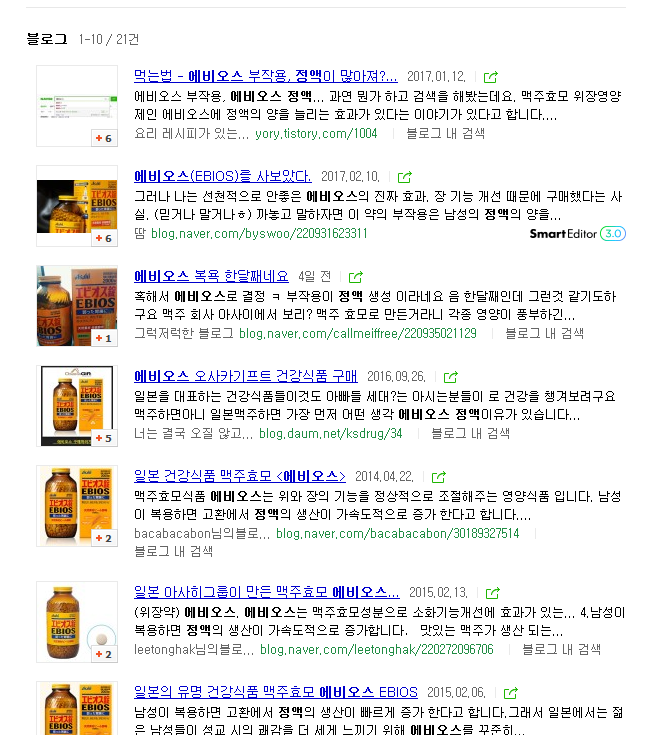Click the SmartEditor 3.0 badge
Image resolution: width=661 pixels, height=735 pixels.
[577, 233]
